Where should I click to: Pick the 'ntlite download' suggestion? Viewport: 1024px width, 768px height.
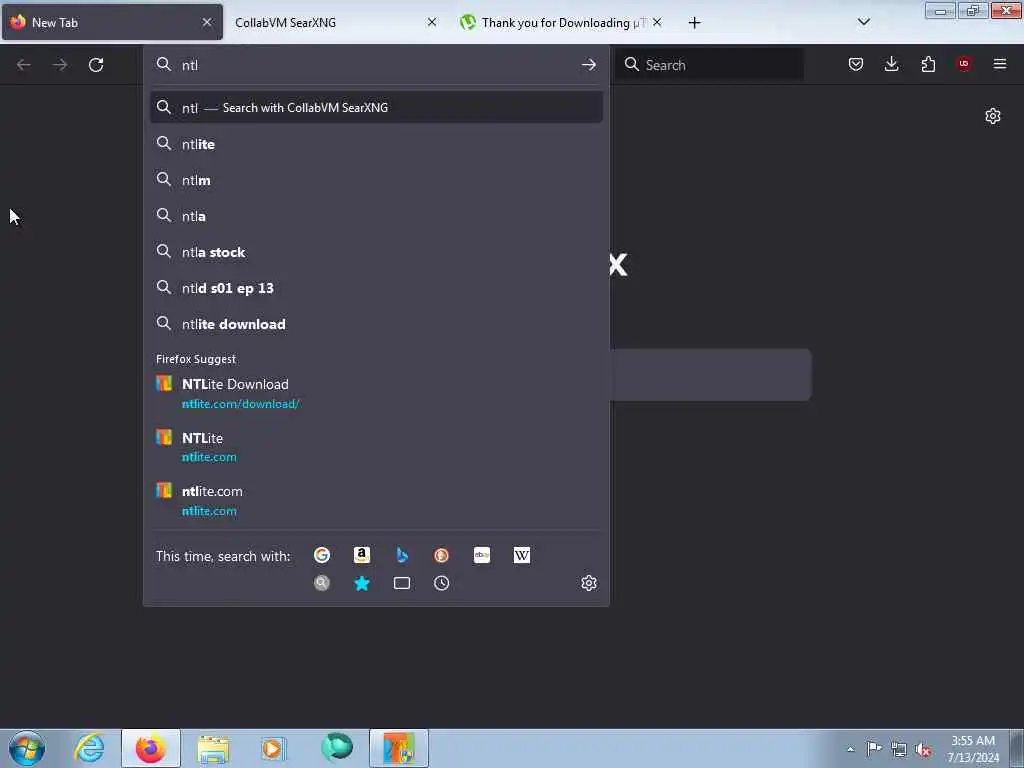tap(376, 324)
